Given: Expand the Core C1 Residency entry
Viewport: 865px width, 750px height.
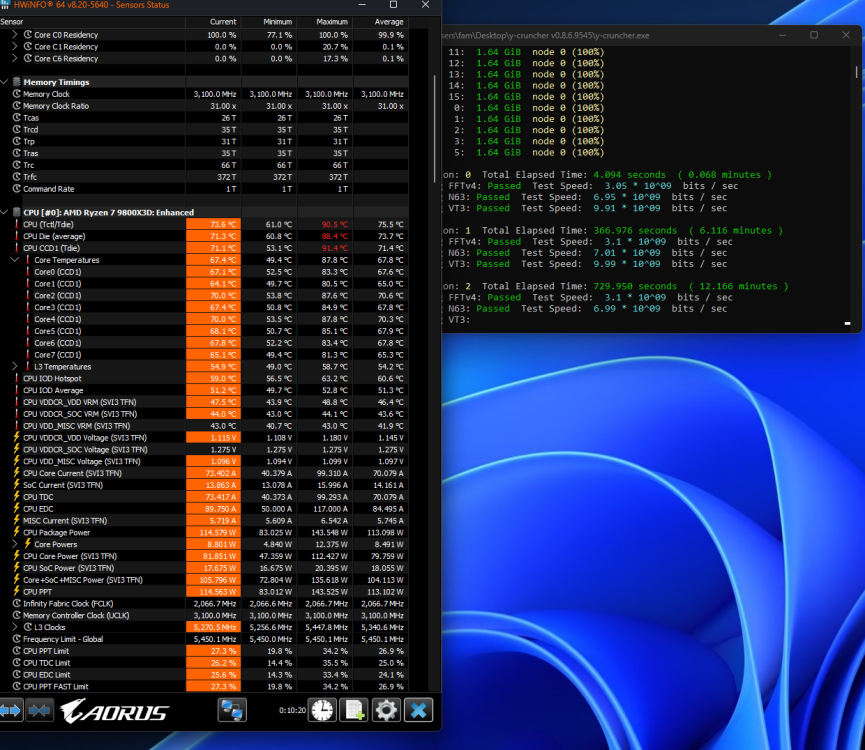Looking at the screenshot, I should [14, 46].
